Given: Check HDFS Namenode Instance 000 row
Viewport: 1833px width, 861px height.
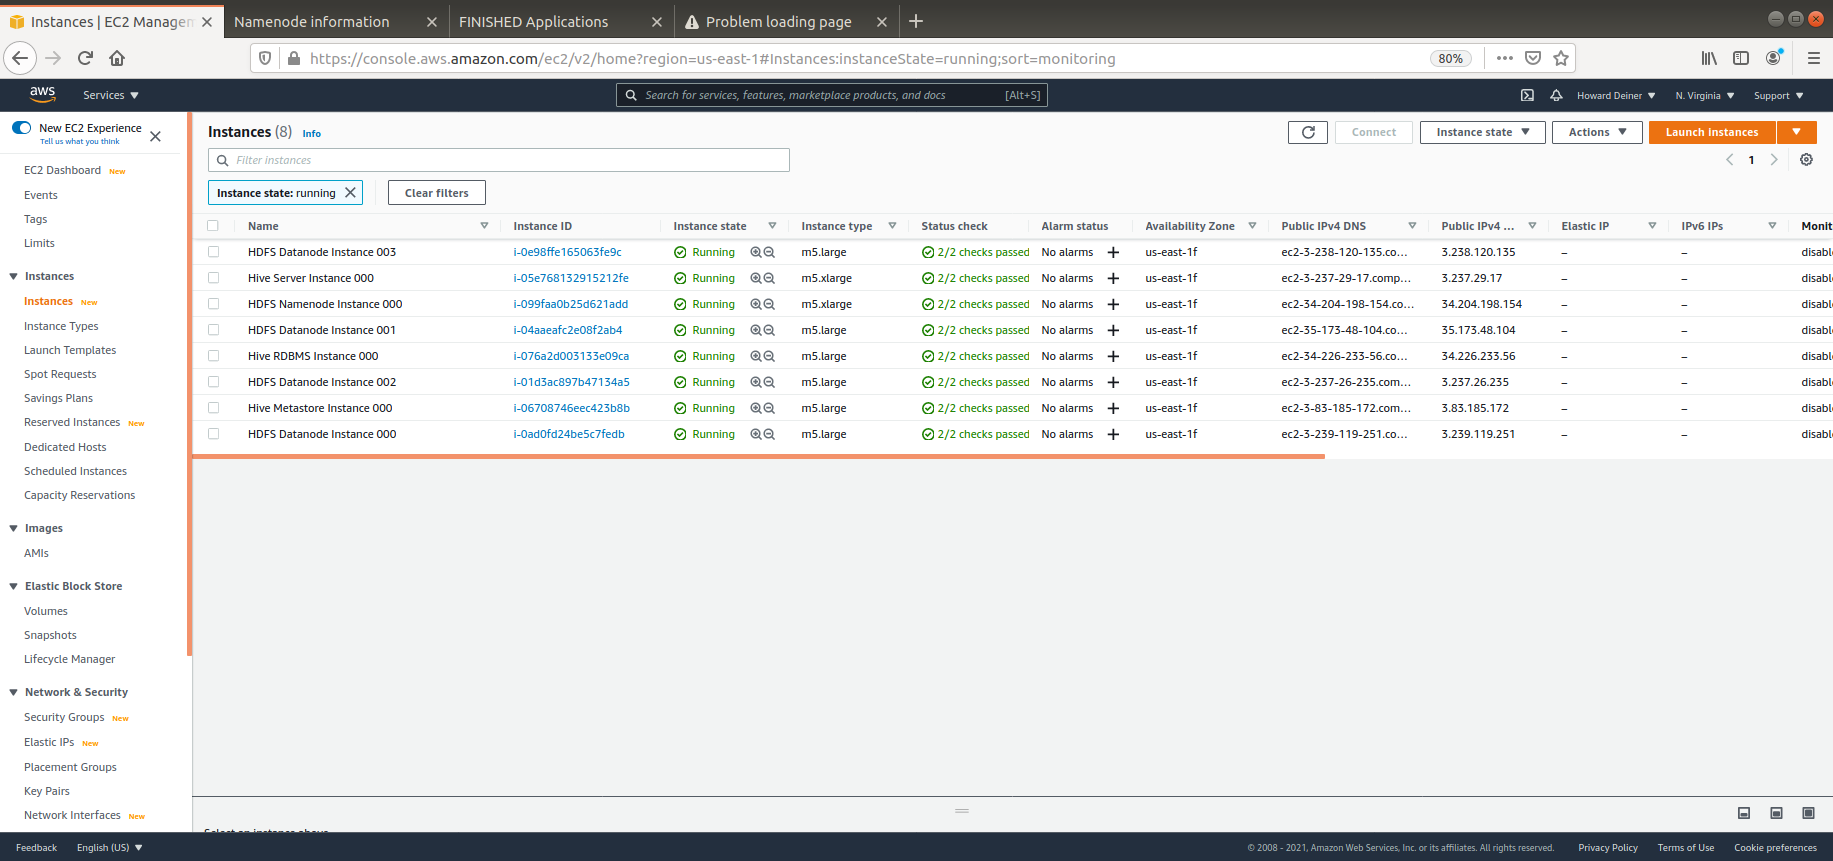Looking at the screenshot, I should point(213,304).
